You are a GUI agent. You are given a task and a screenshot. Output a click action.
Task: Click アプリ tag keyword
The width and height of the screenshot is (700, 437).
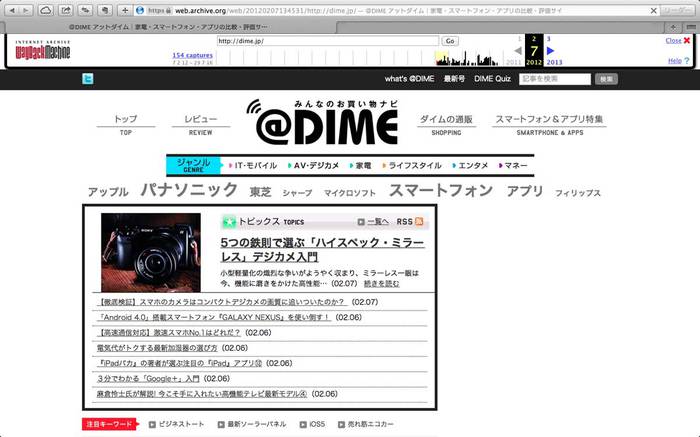pyautogui.click(x=525, y=191)
